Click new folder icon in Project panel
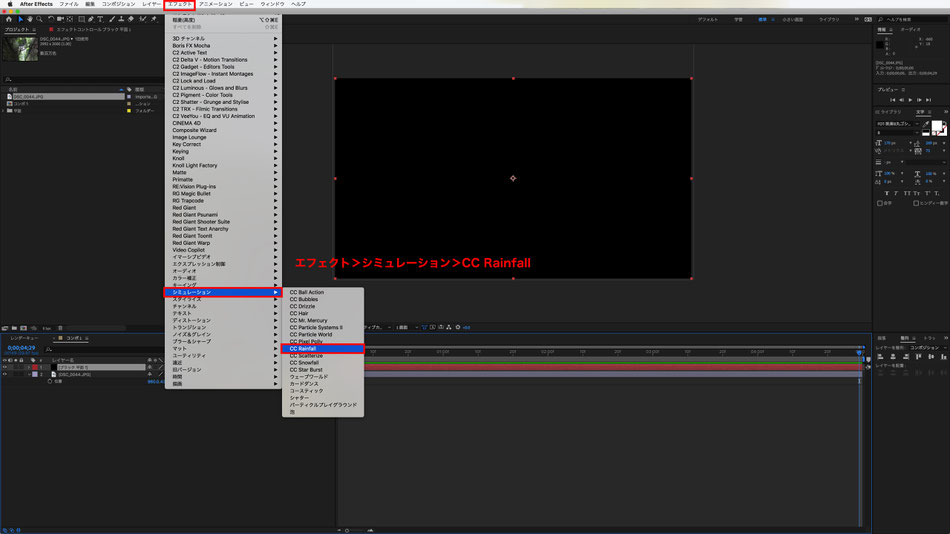 [x=14, y=328]
